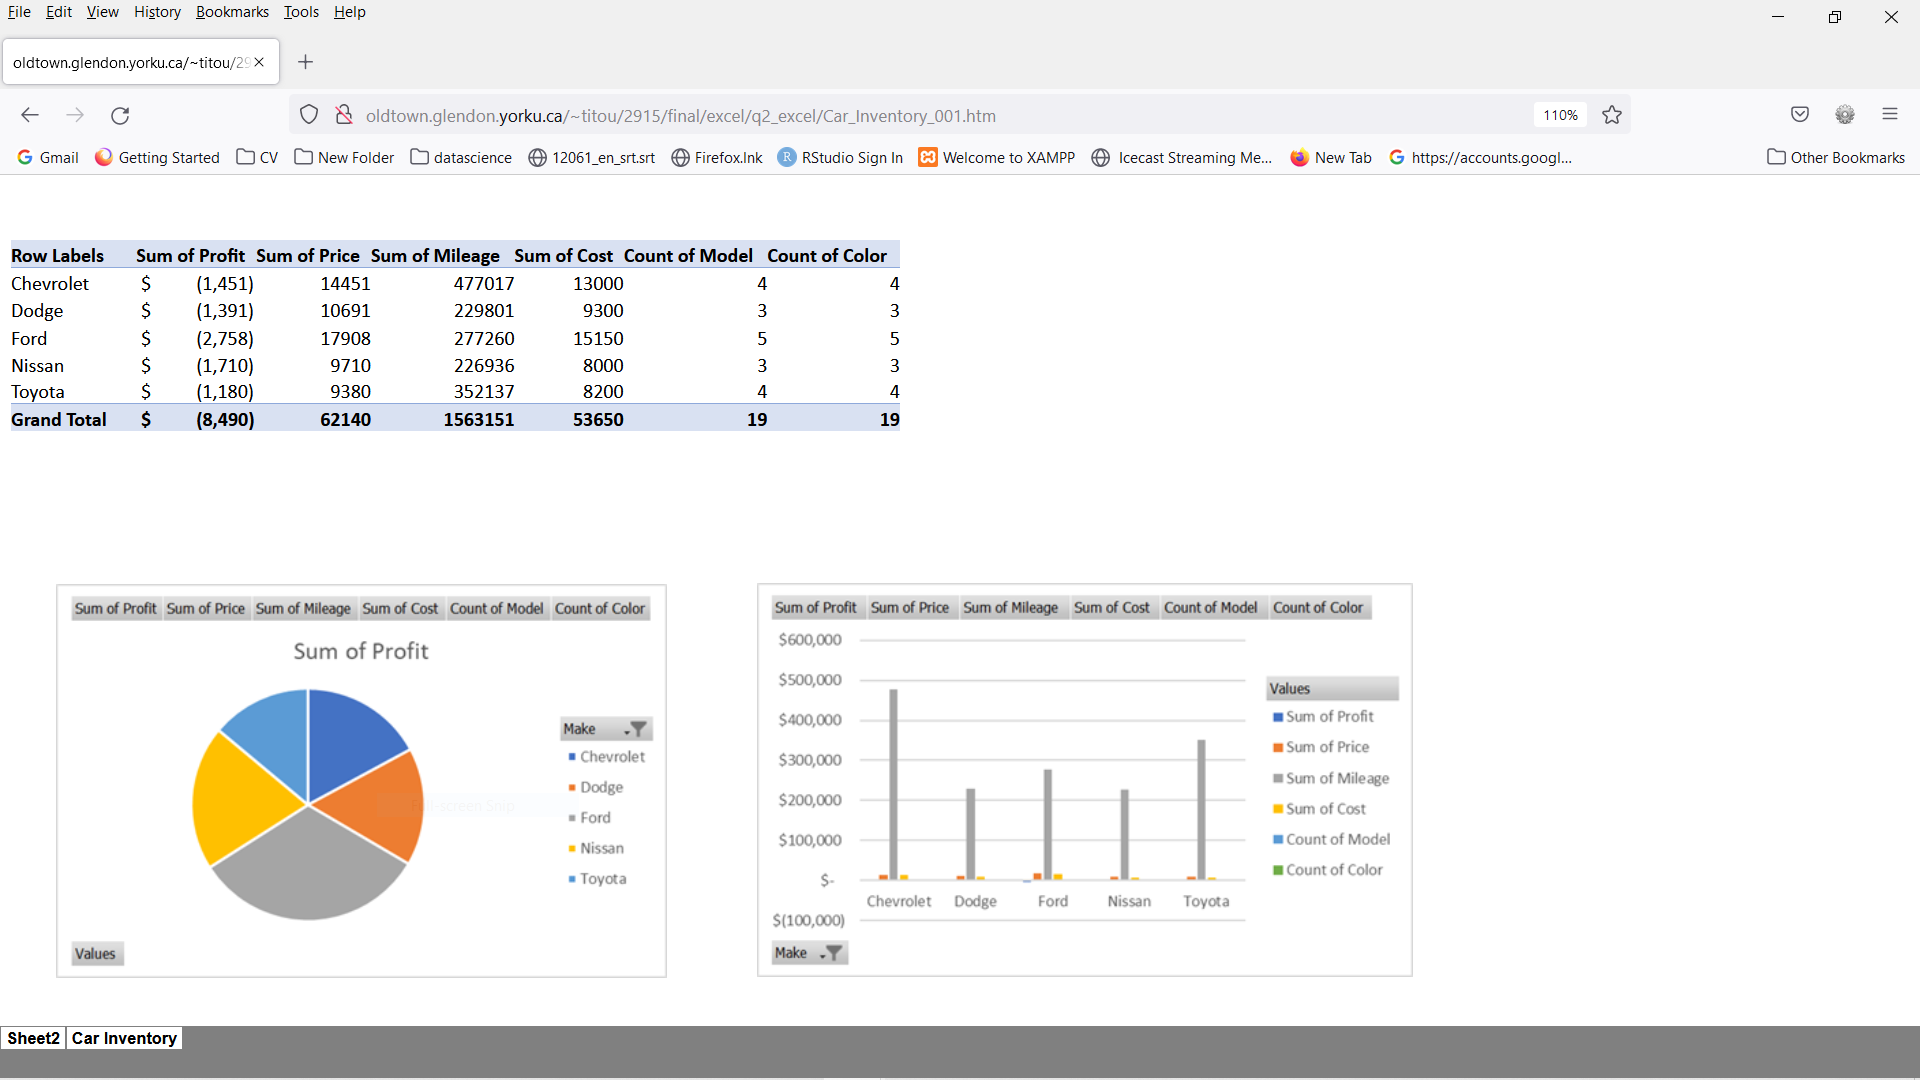1920x1080 pixels.
Task: Open the Tools menu
Action: [x=301, y=12]
